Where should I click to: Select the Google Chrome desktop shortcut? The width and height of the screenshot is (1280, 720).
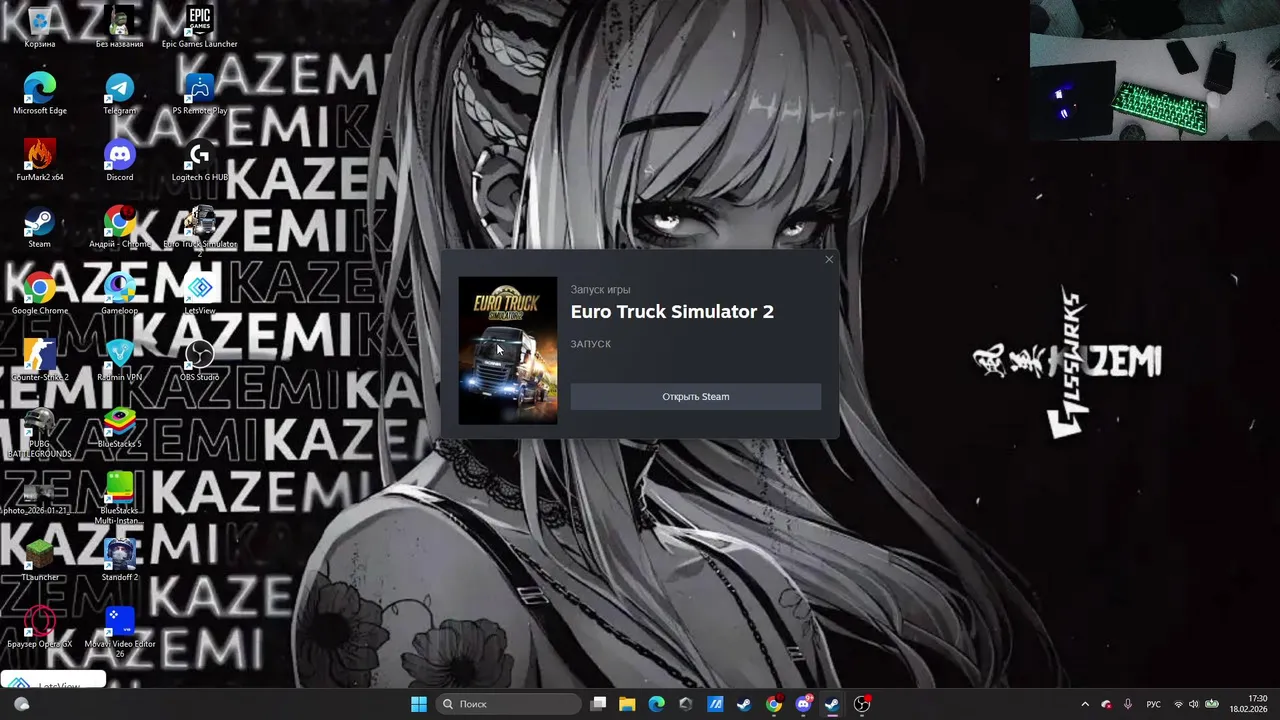39,294
